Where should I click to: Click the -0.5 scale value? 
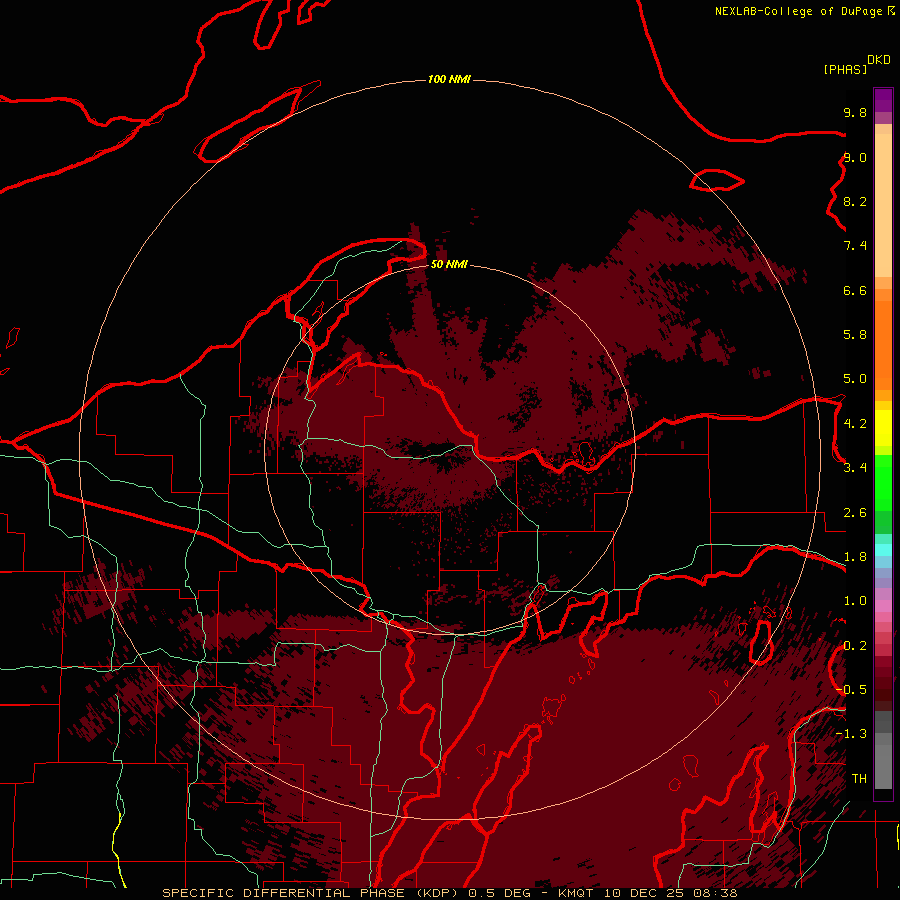pyautogui.click(x=851, y=689)
